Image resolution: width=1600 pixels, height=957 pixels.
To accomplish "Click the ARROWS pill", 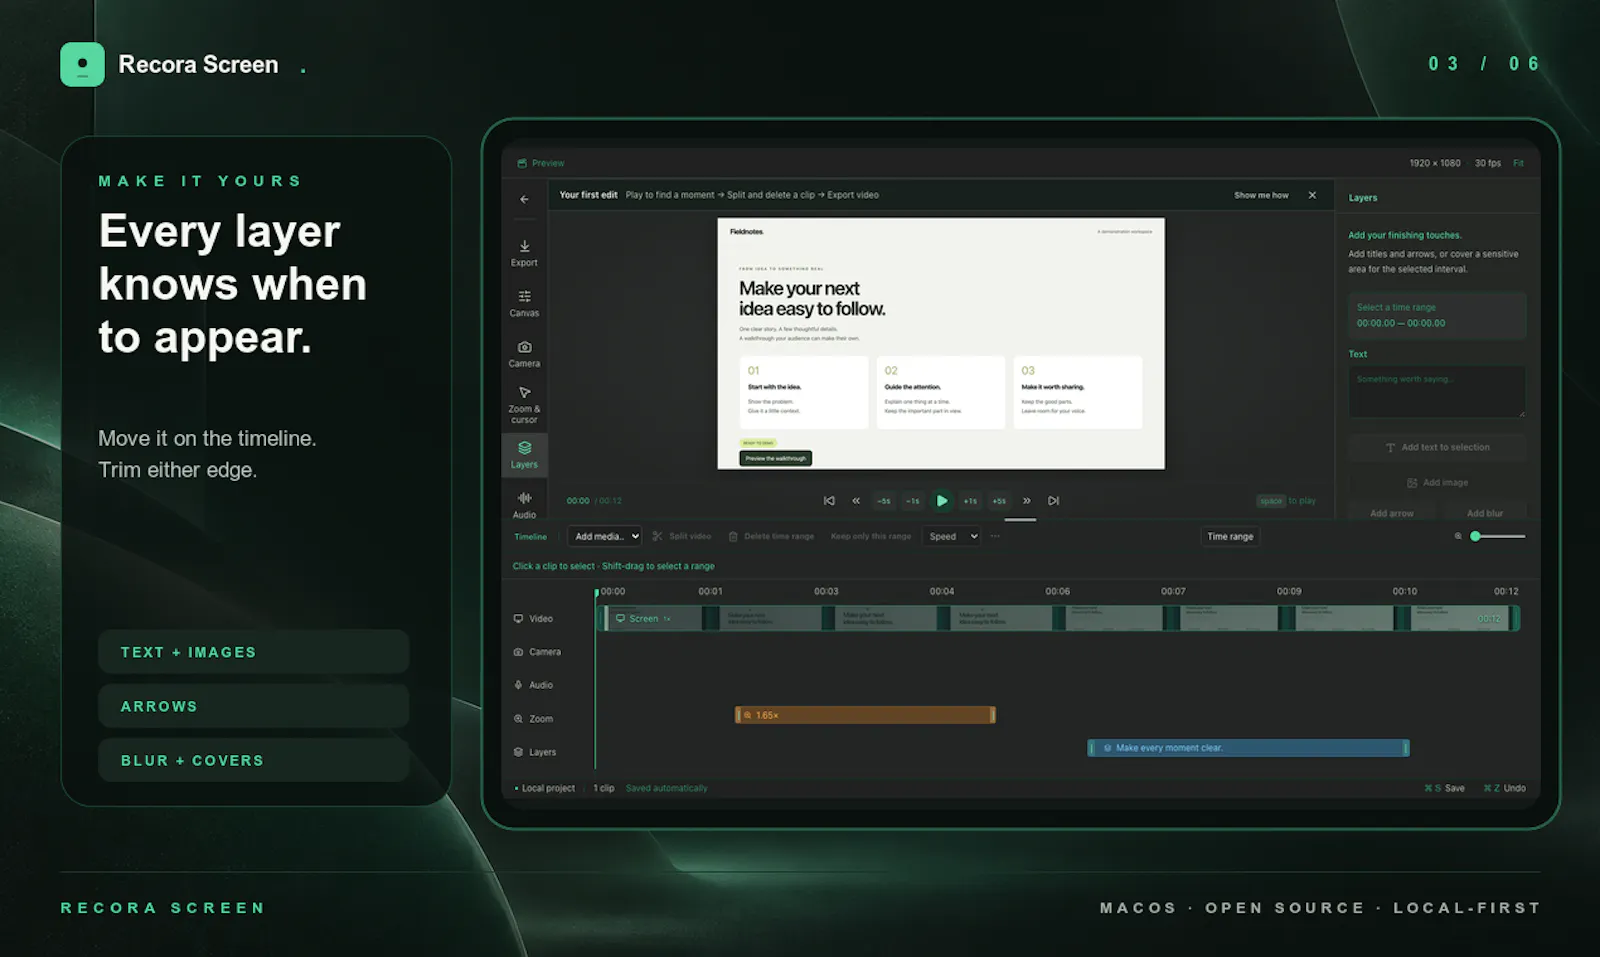I will click(253, 706).
